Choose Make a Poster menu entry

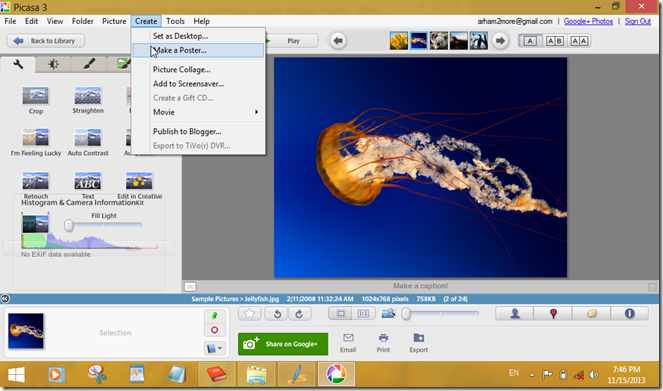coord(198,50)
